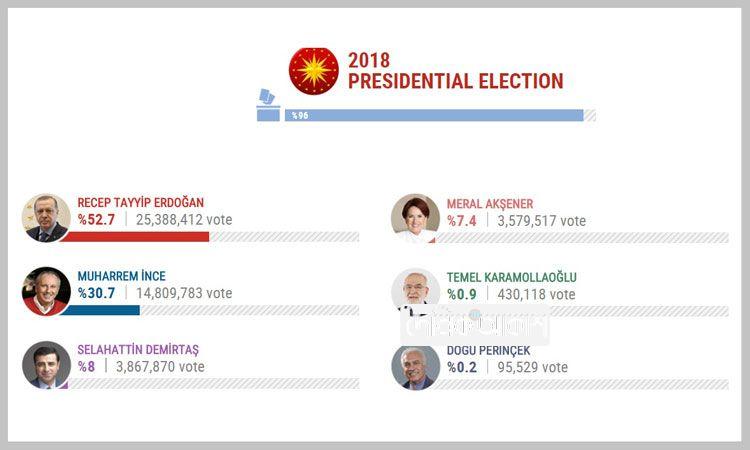Select the Recep Tayyip Erdoğan name
The height and width of the screenshot is (450, 750).
point(140,203)
